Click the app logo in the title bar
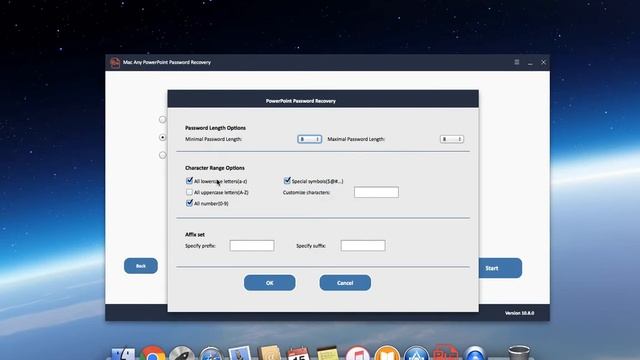640x360 pixels. (x=115, y=62)
